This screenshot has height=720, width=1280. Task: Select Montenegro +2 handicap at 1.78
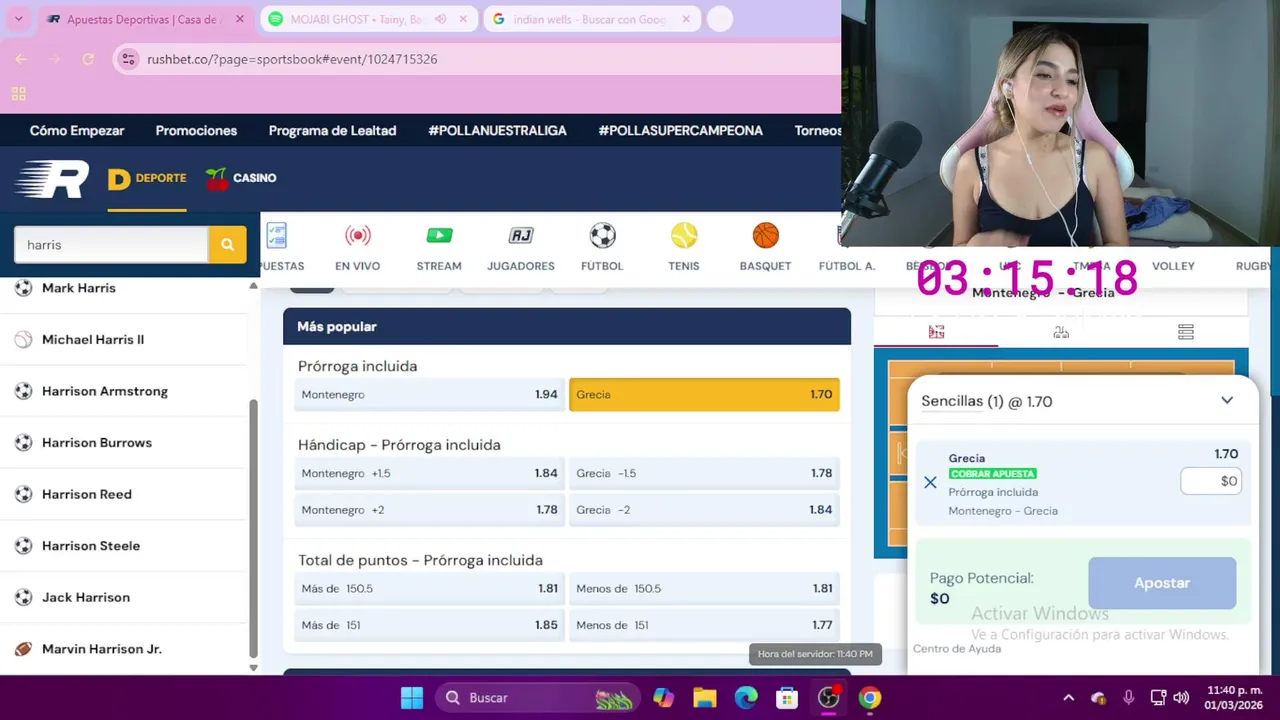point(430,510)
